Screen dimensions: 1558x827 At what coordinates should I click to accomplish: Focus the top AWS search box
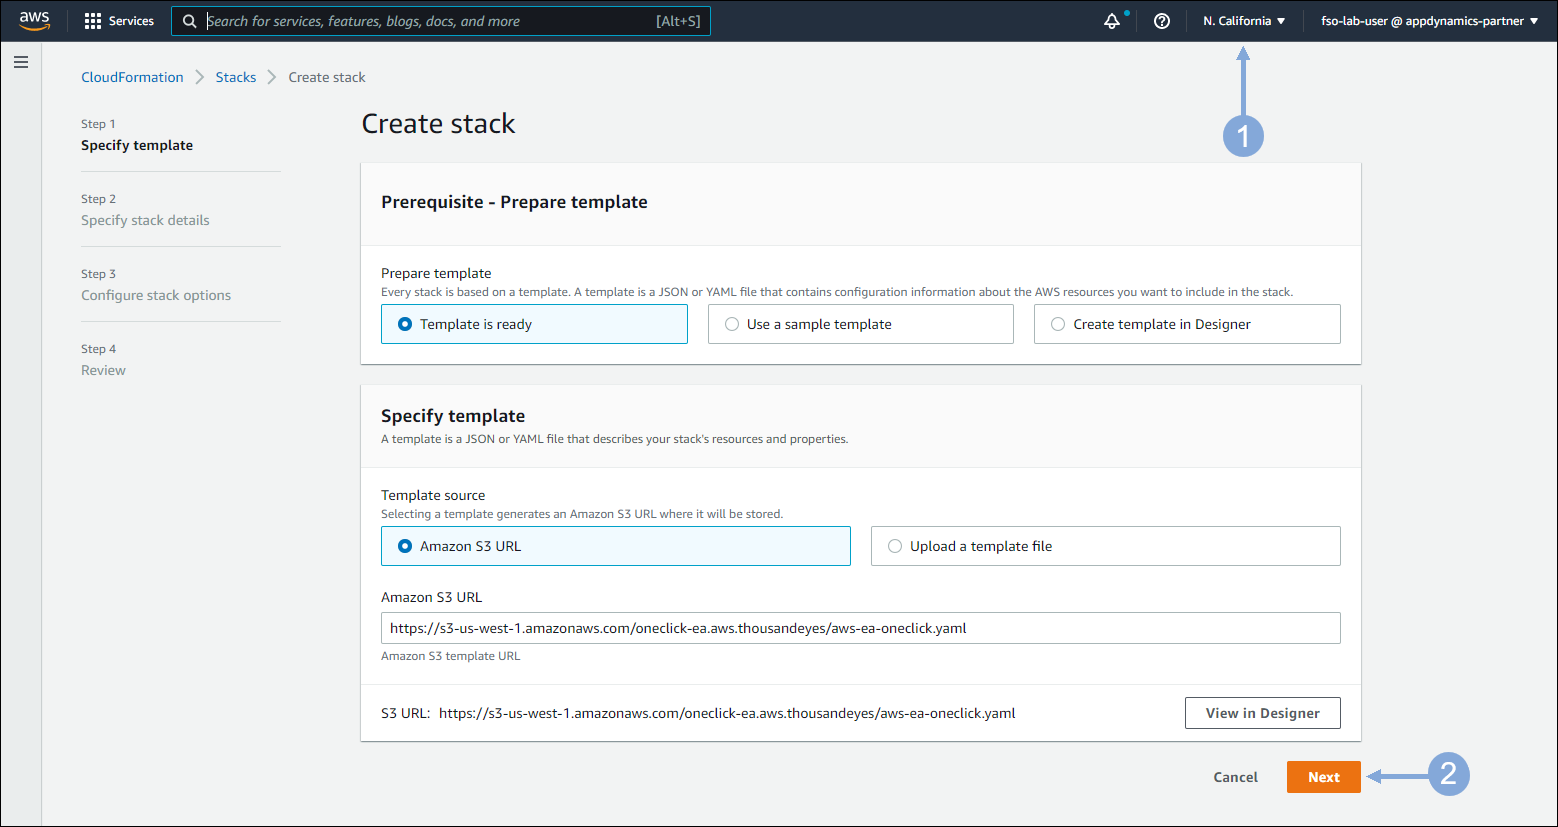pos(441,21)
